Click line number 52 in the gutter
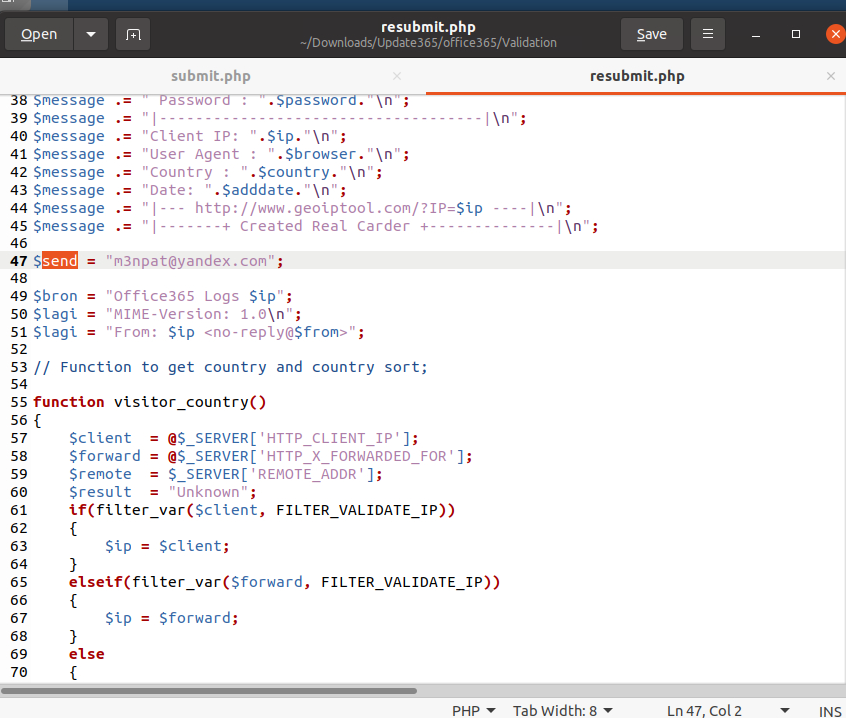This screenshot has width=846, height=718. click(19, 349)
